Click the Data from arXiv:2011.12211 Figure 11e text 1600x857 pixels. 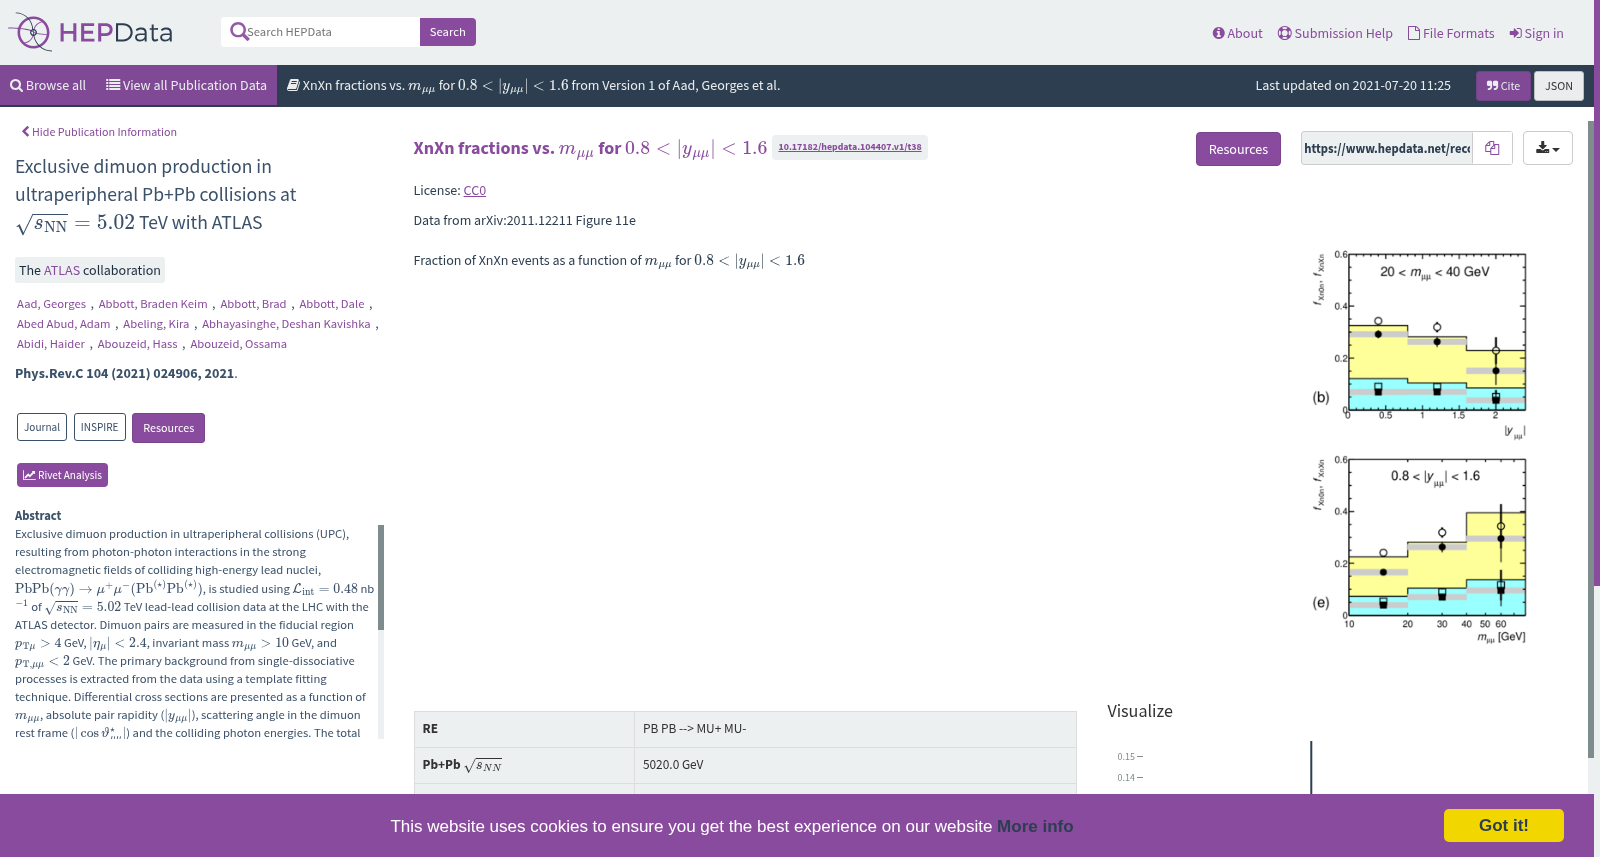pos(525,220)
